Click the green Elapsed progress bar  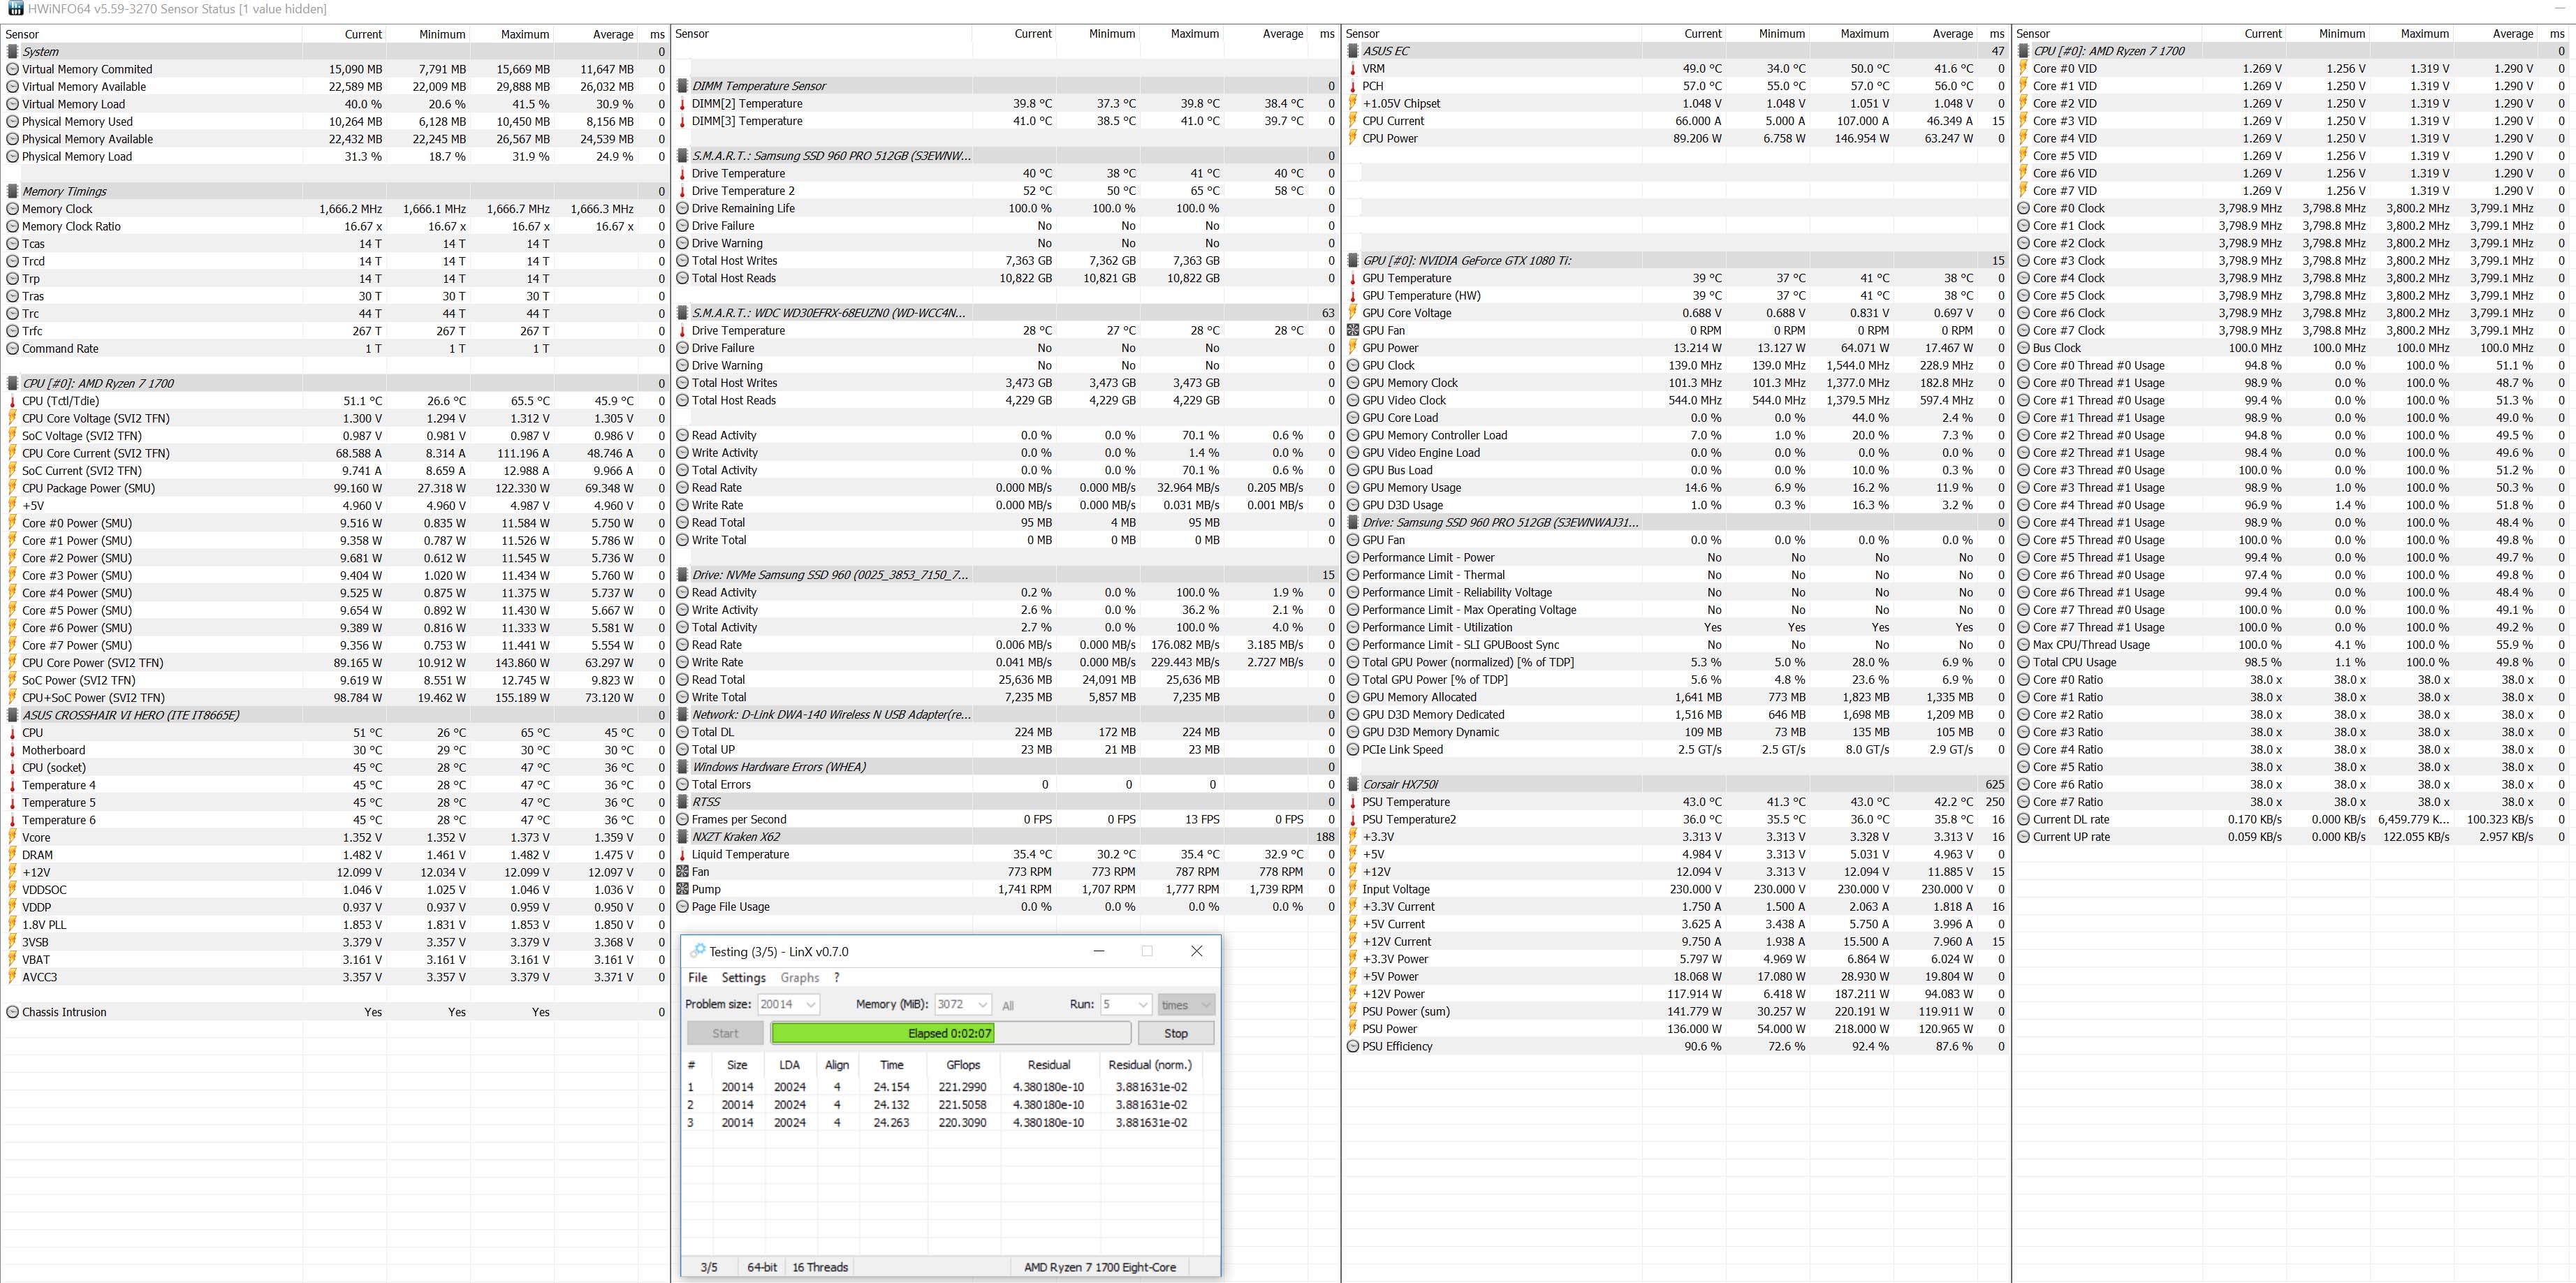(x=950, y=1033)
